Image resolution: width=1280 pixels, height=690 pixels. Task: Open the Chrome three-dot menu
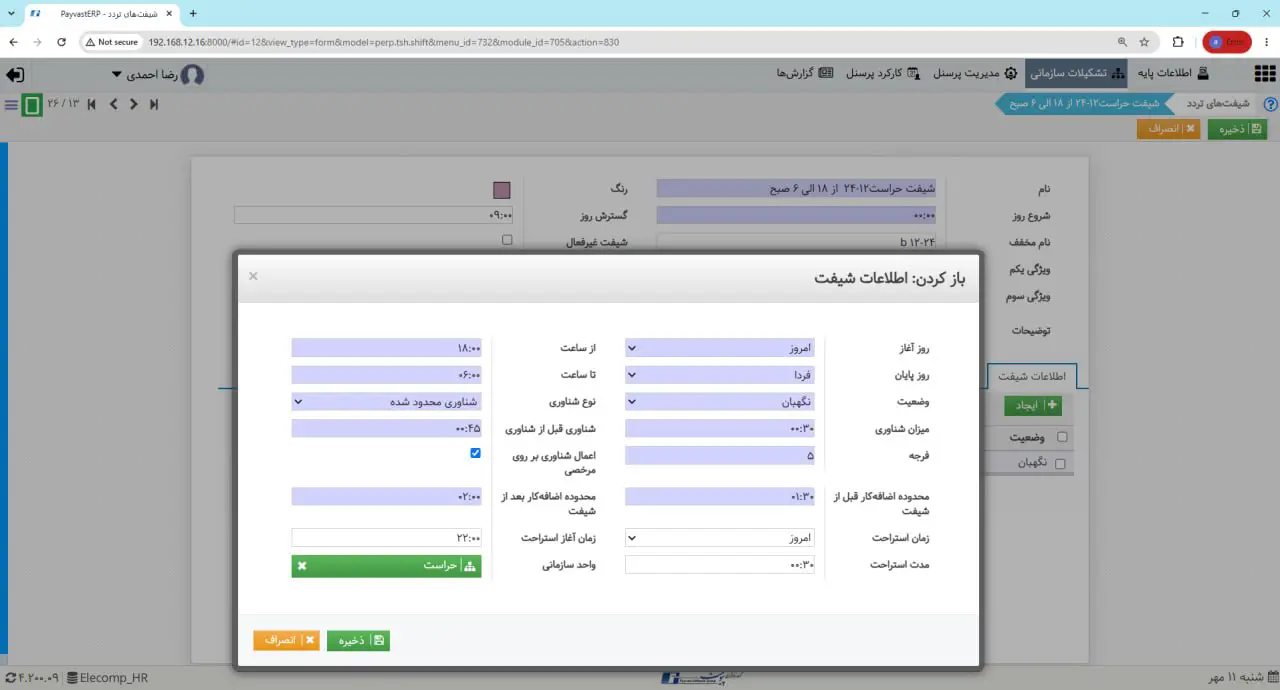pyautogui.click(x=1267, y=42)
